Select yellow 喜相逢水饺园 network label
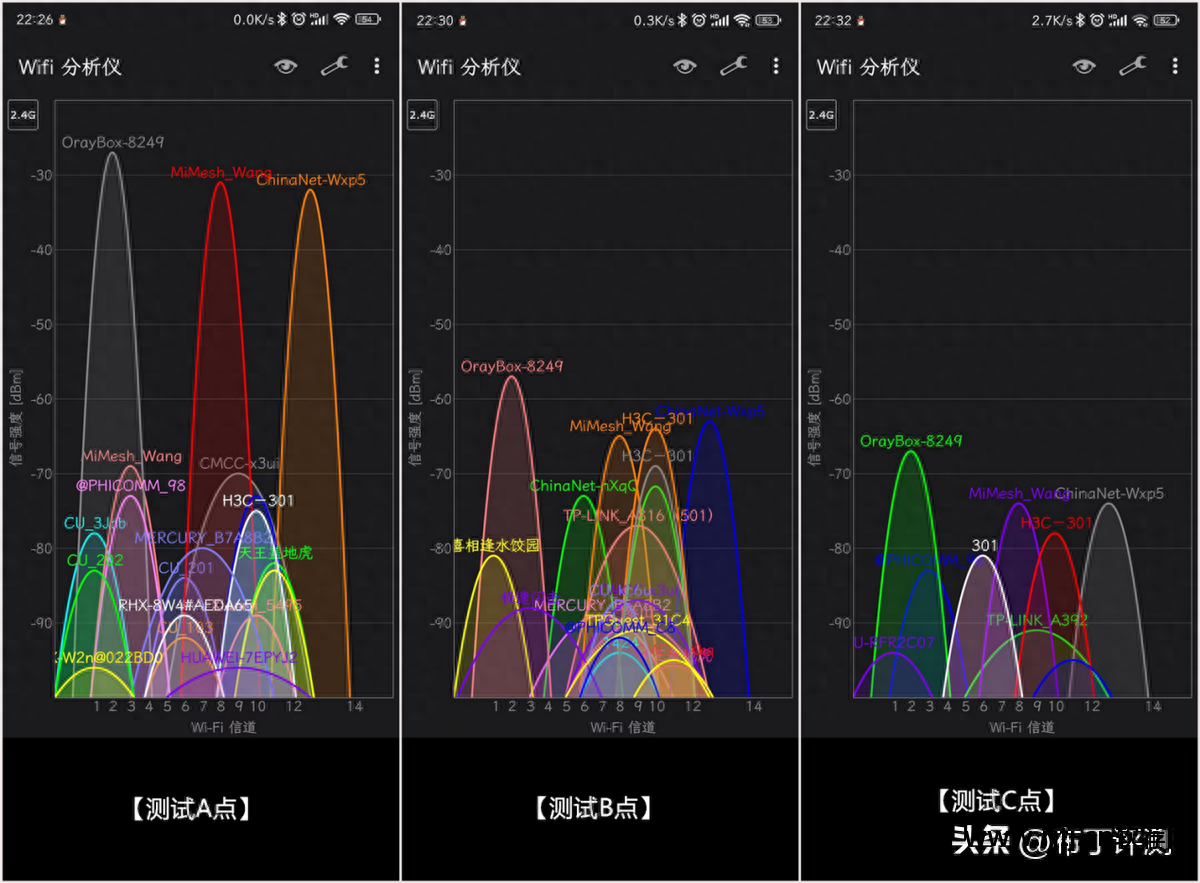This screenshot has width=1200, height=883. [x=496, y=546]
